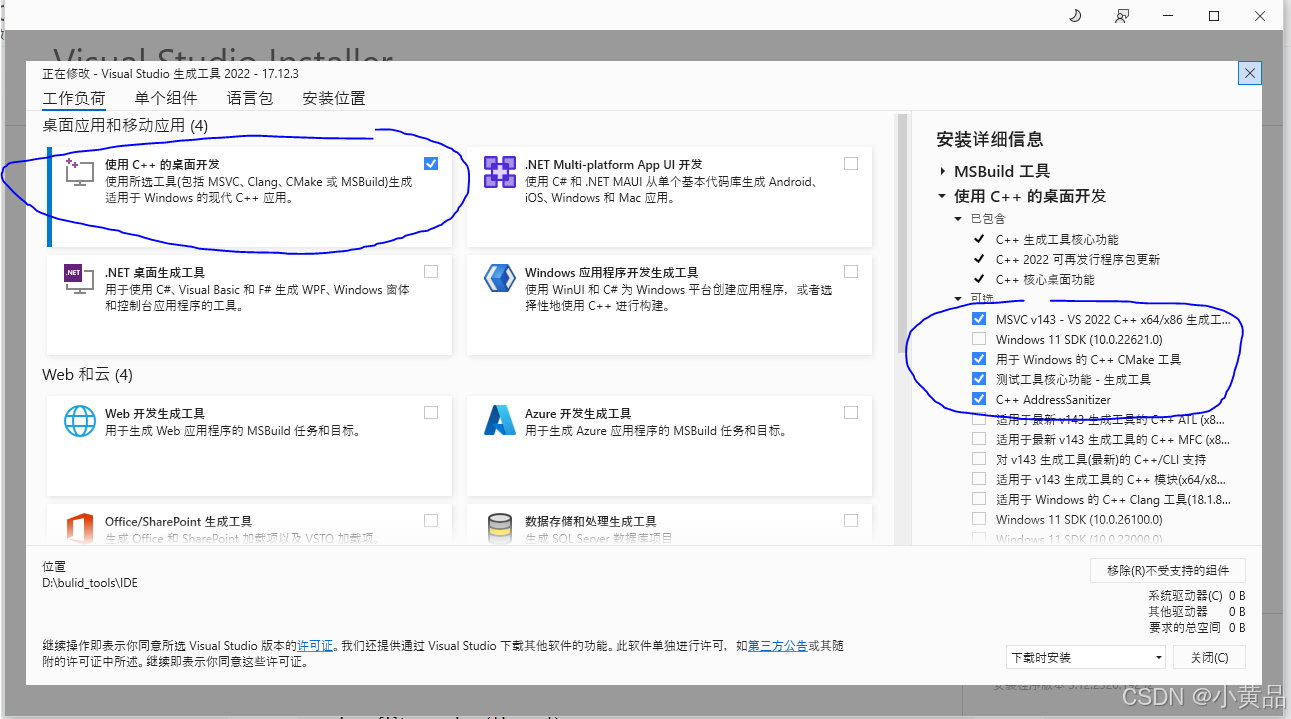This screenshot has width=1291, height=719.
Task: Click the C++ desktop development workload icon
Action: click(79, 172)
